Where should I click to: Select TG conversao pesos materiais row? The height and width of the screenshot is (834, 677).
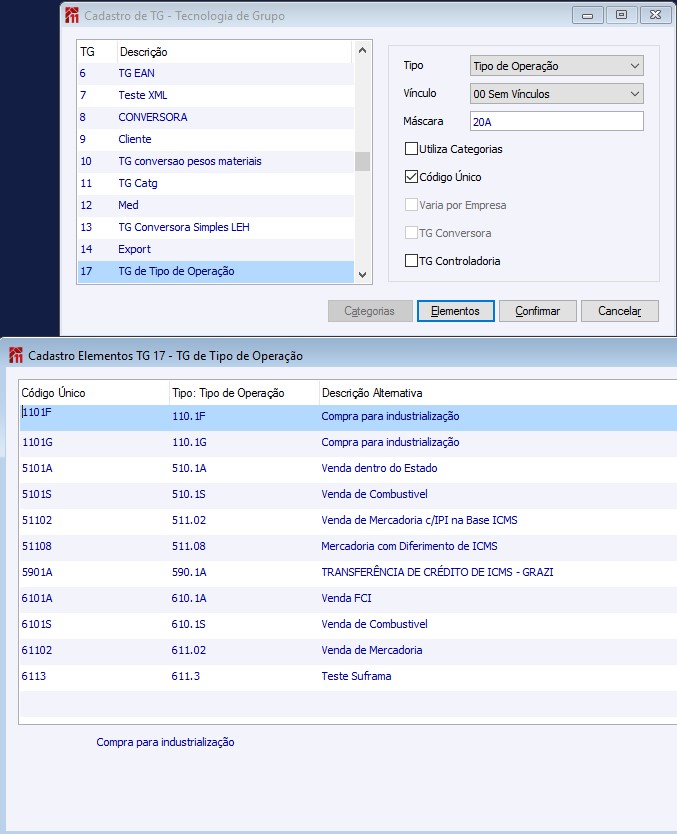point(216,161)
